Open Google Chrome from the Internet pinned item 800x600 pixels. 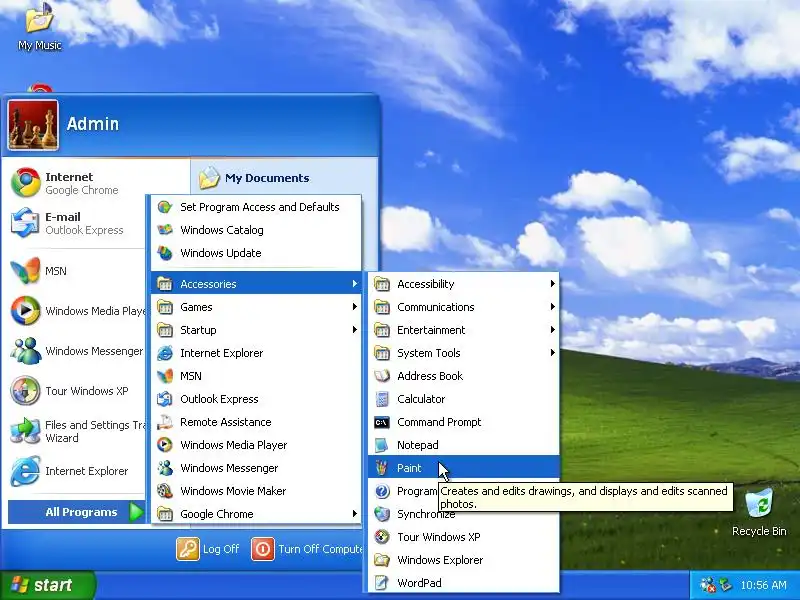click(77, 183)
